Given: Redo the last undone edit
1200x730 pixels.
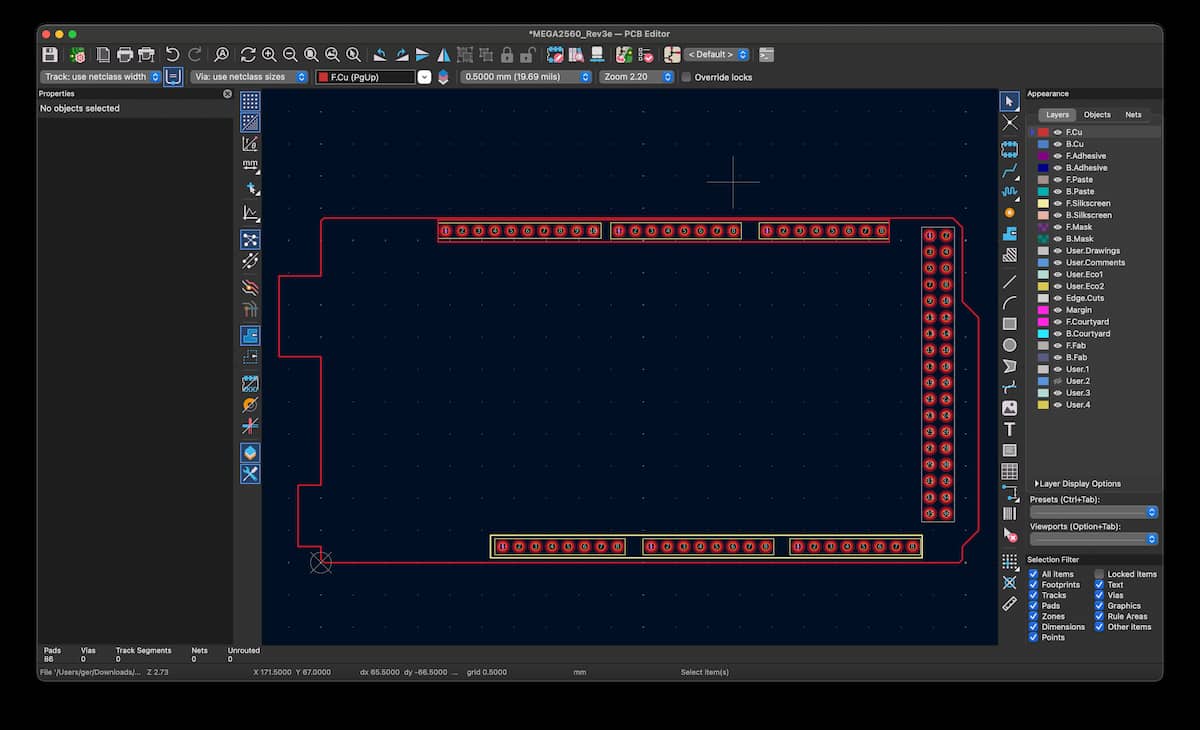Looking at the screenshot, I should coord(195,55).
